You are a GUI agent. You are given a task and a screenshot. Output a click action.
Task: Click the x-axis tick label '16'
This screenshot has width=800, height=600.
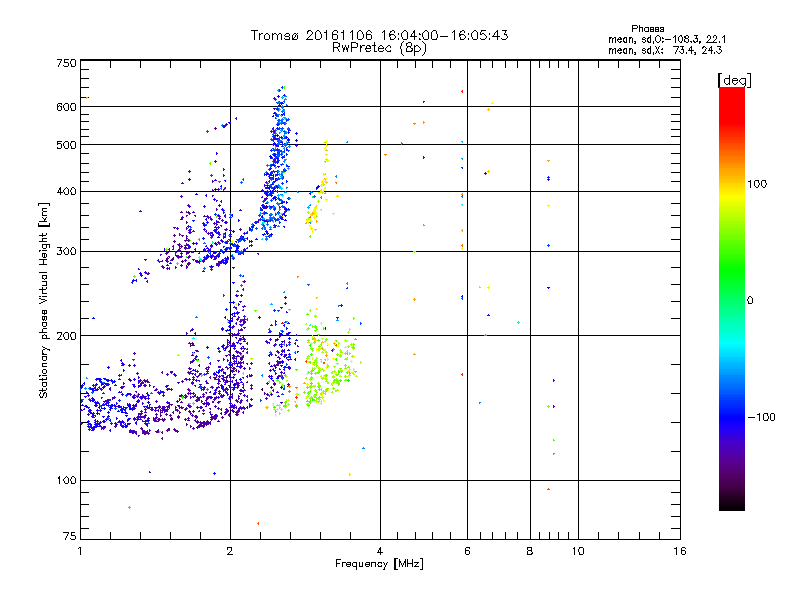pos(680,551)
